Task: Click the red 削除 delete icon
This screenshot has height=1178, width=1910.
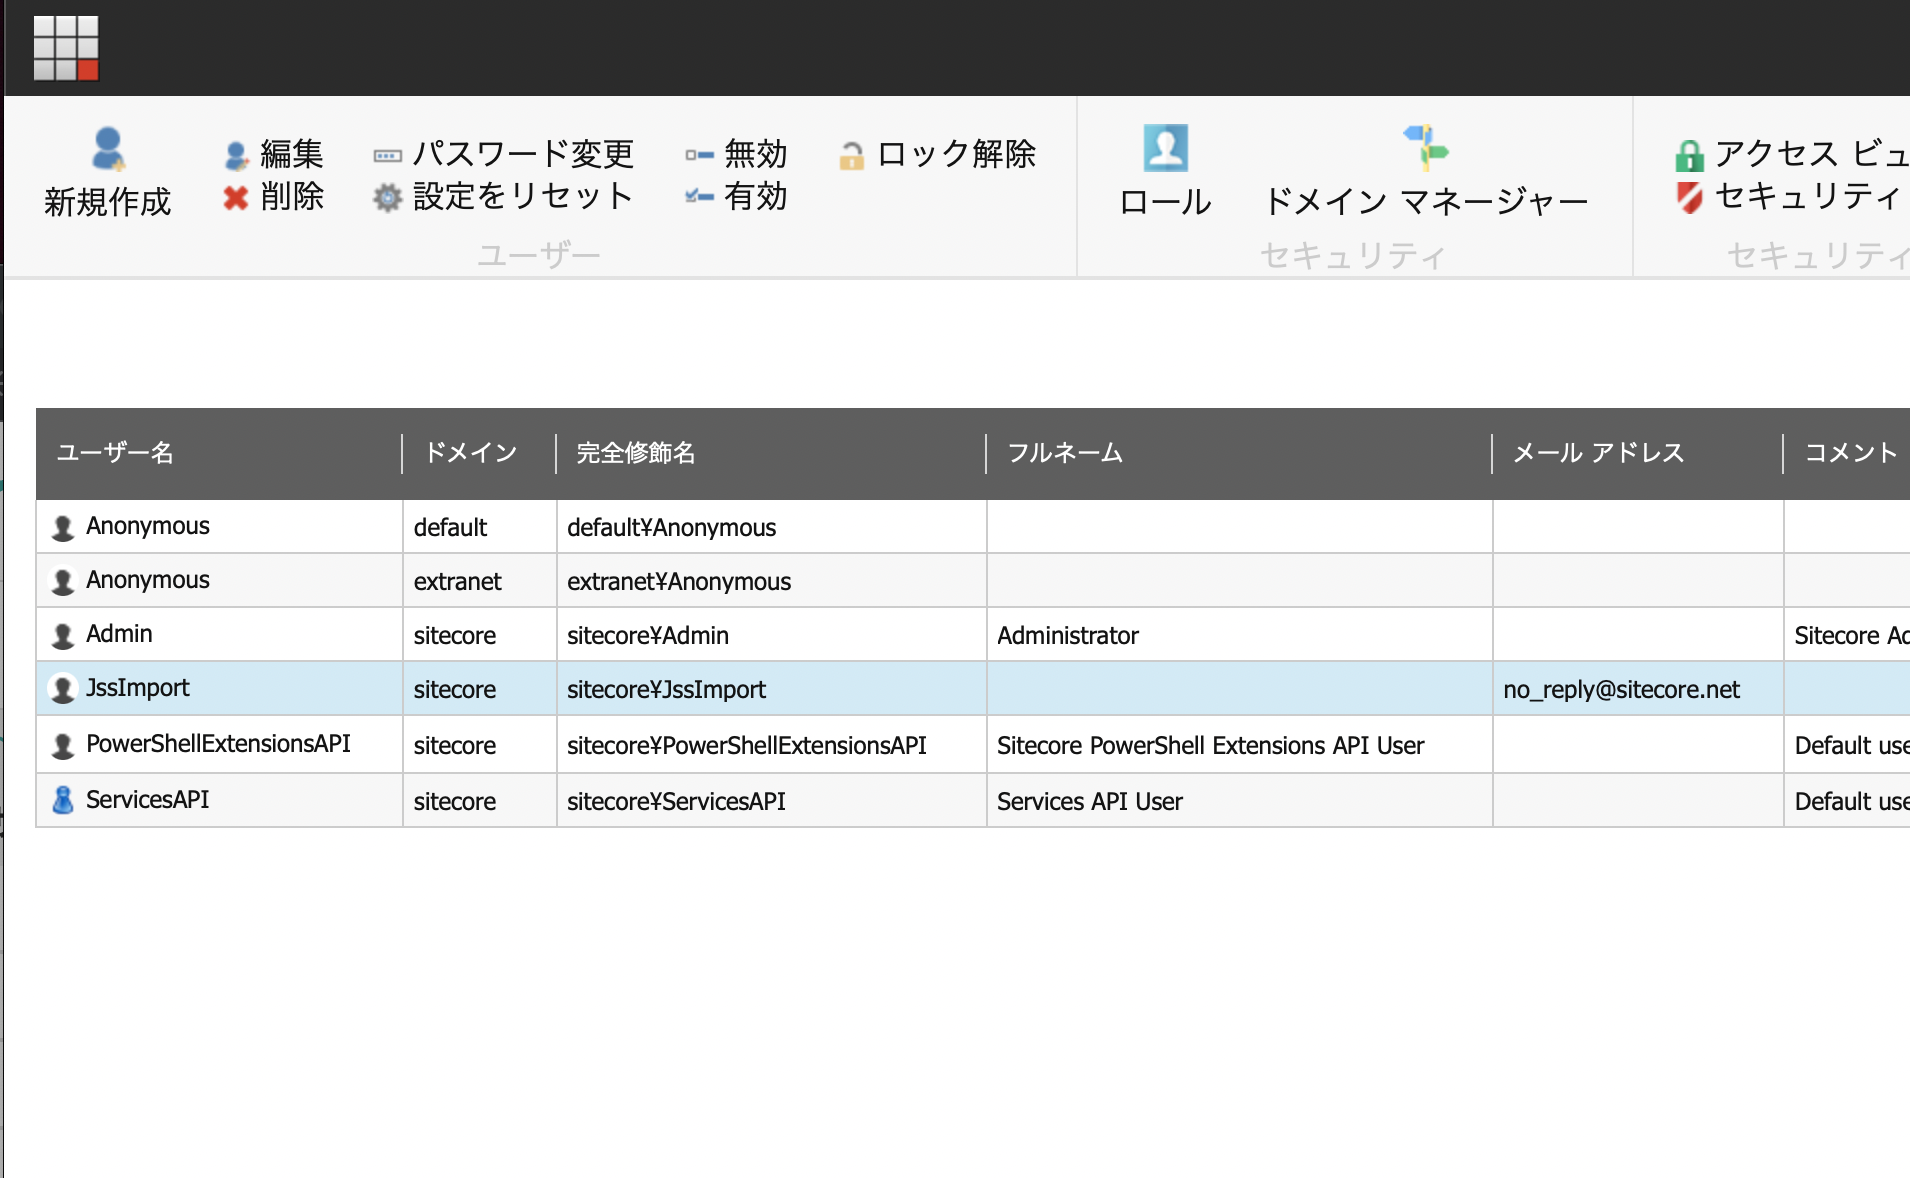Action: click(236, 198)
